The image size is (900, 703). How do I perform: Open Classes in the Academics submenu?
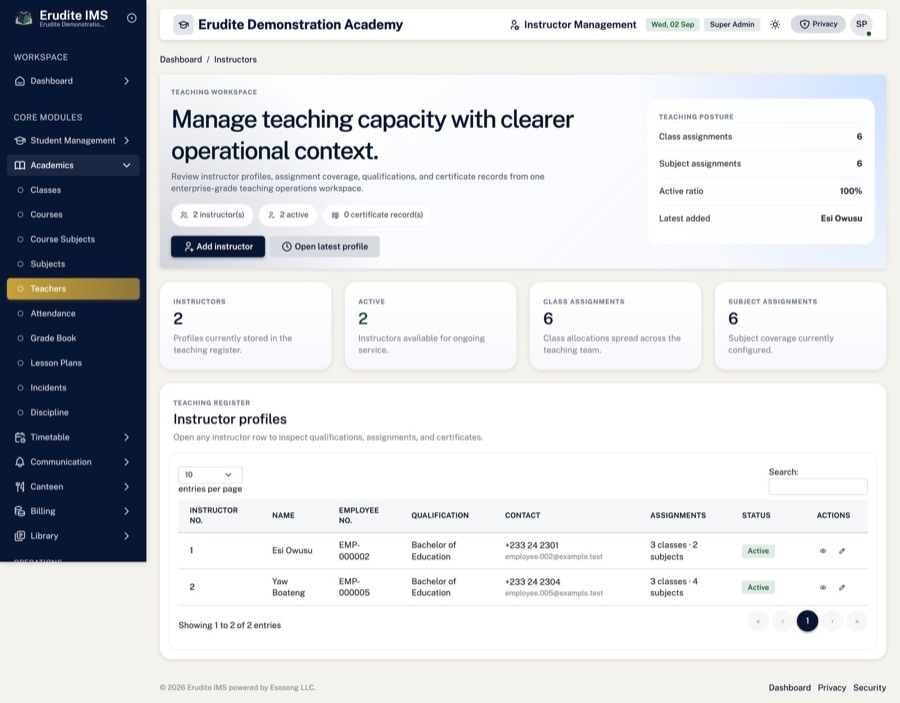(x=73, y=190)
